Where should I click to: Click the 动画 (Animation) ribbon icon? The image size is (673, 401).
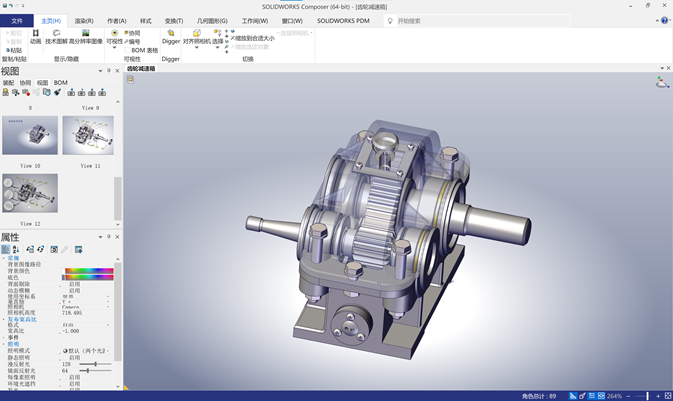(x=35, y=33)
